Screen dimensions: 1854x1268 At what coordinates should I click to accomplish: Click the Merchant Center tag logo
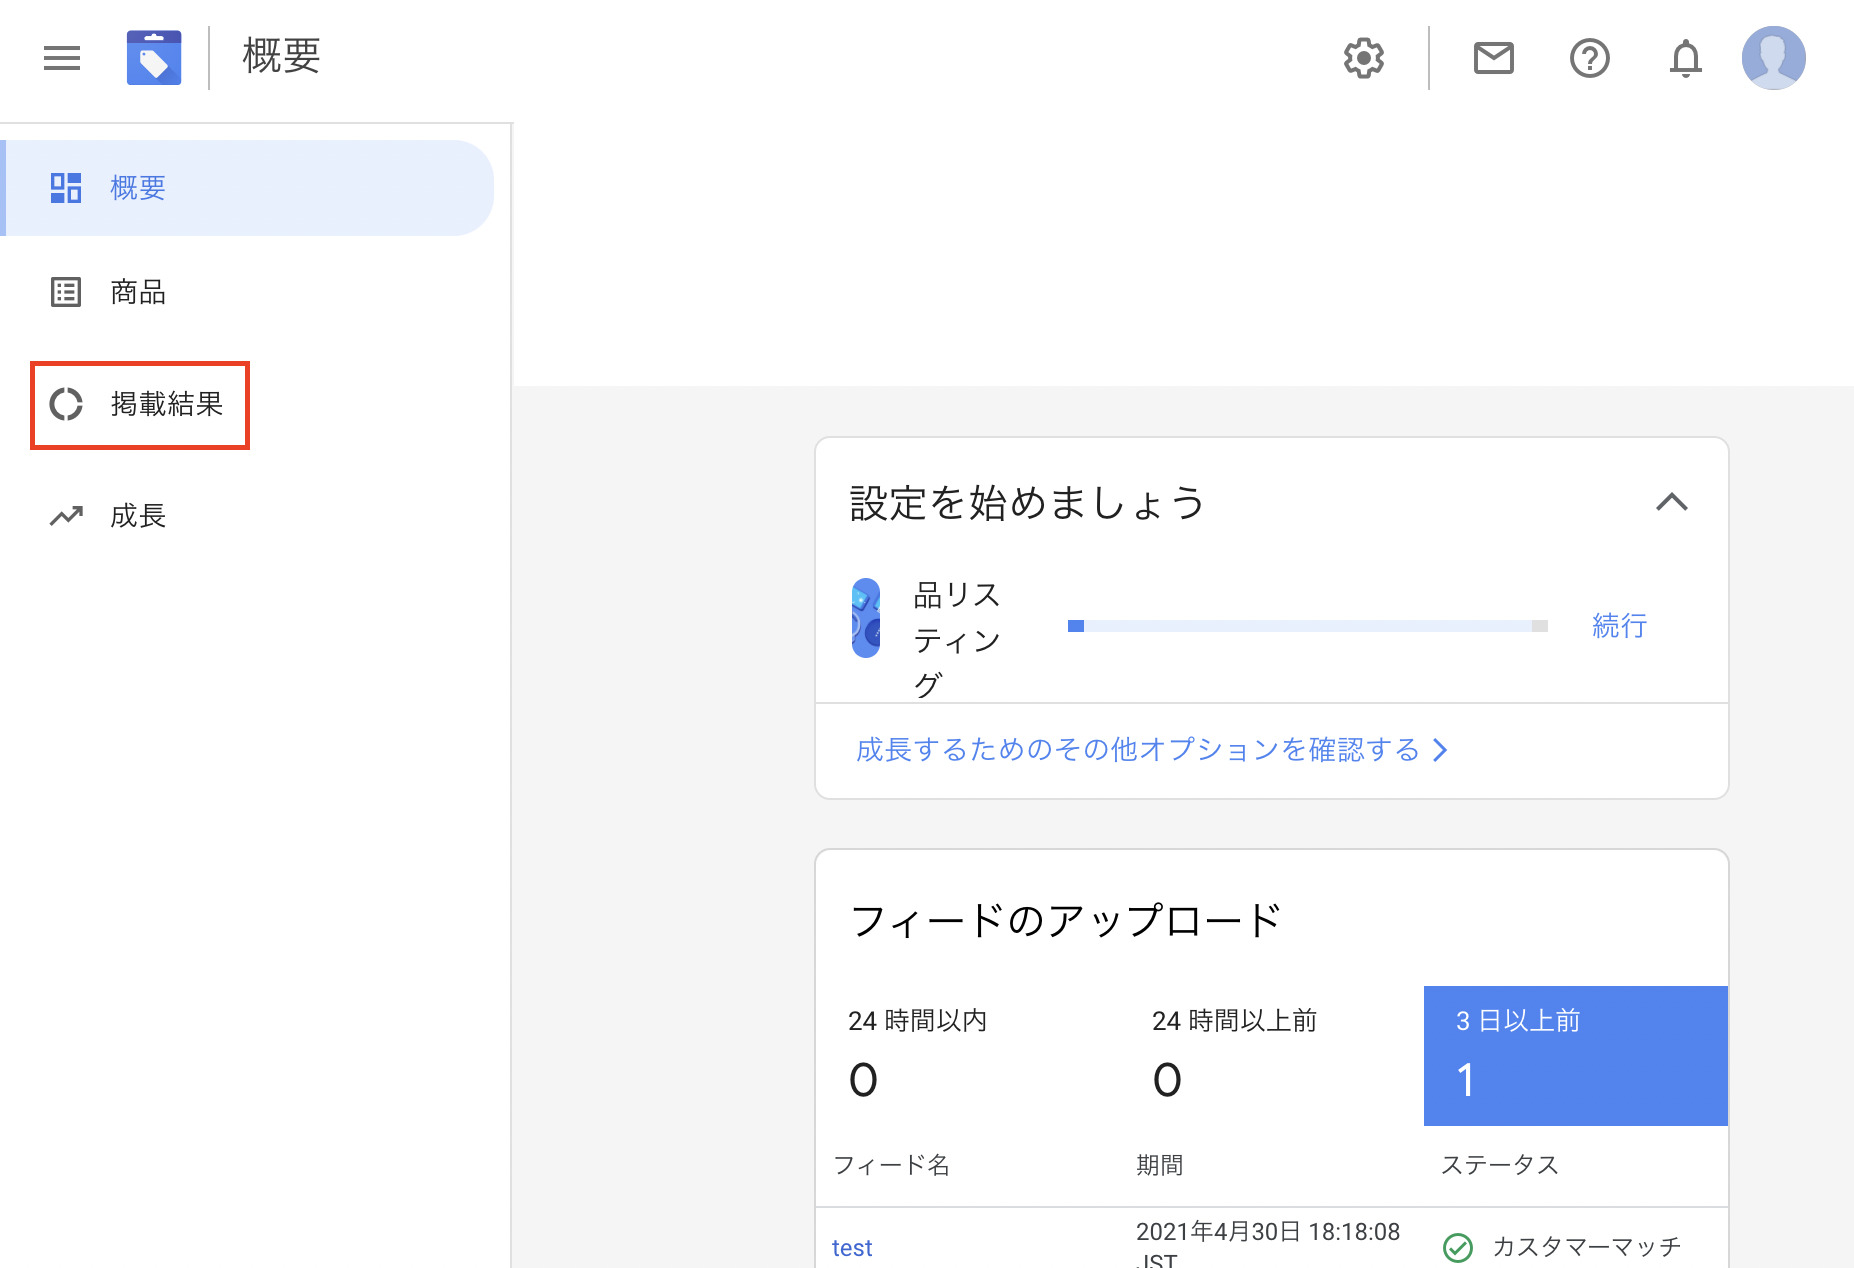[x=154, y=58]
